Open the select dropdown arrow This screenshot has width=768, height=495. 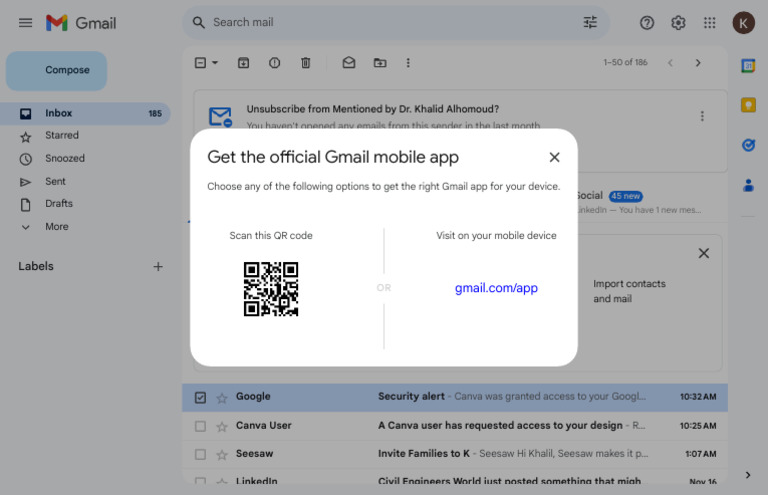click(215, 63)
